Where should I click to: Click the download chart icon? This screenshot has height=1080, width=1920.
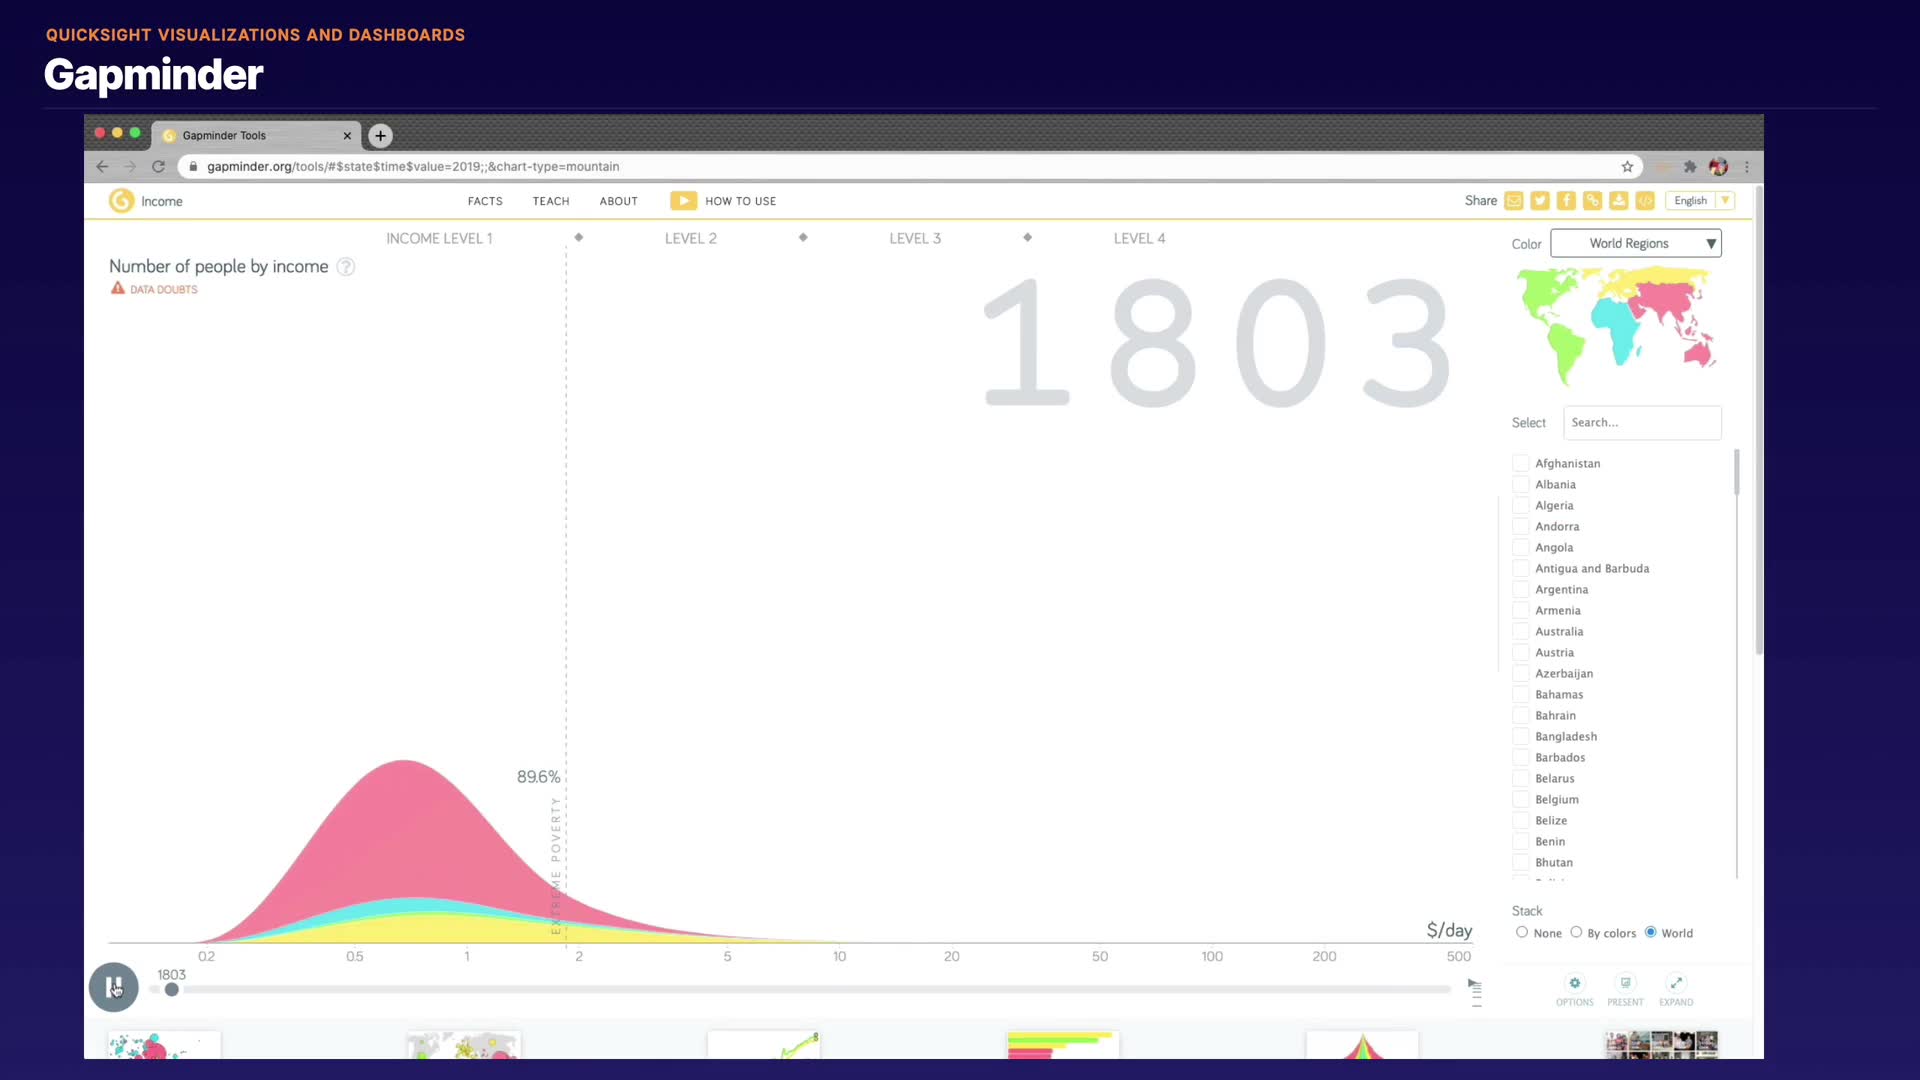1619,201
